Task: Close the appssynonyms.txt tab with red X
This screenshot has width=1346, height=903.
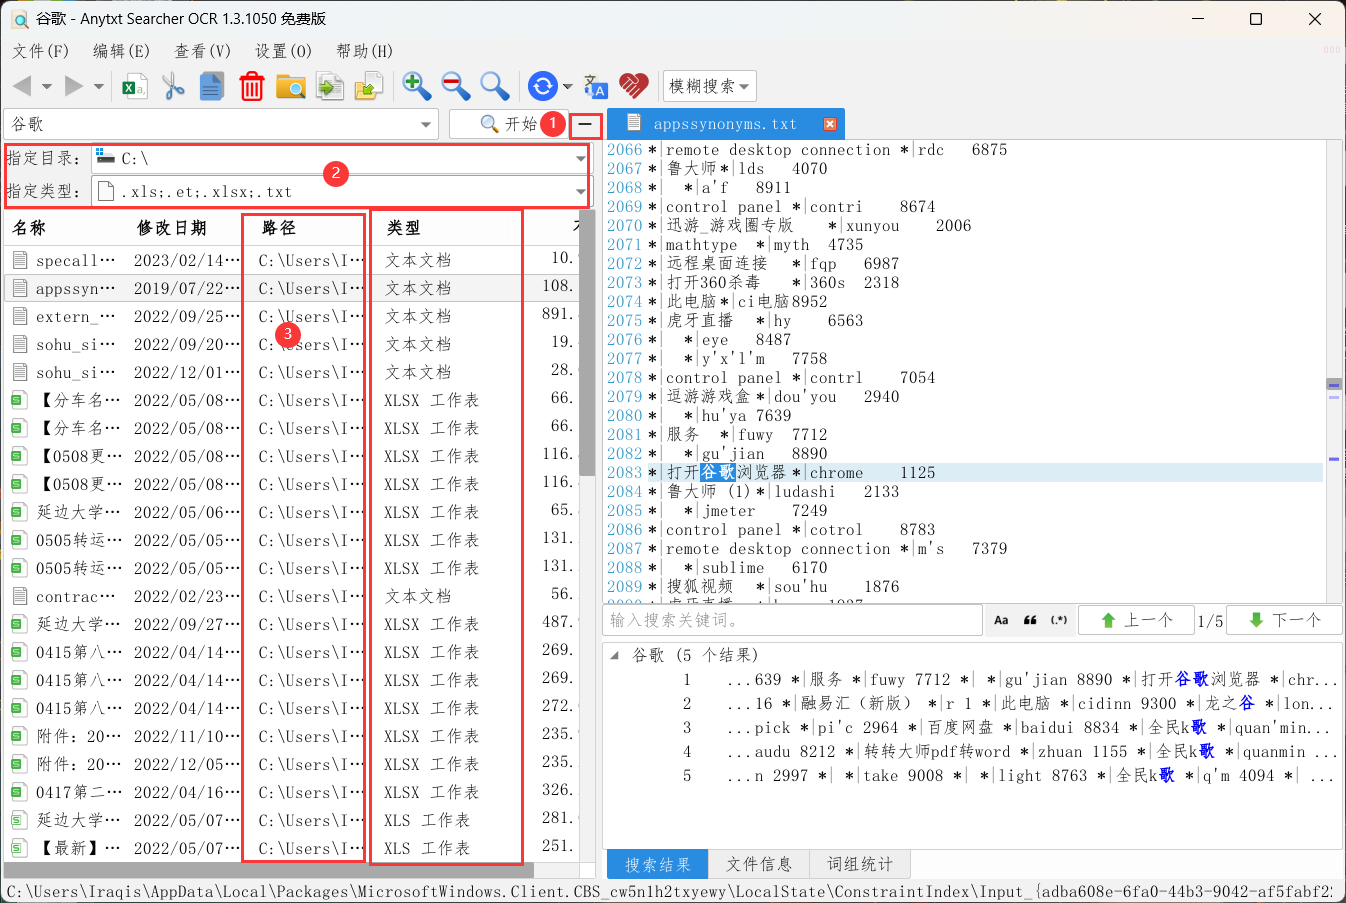Action: pos(830,124)
